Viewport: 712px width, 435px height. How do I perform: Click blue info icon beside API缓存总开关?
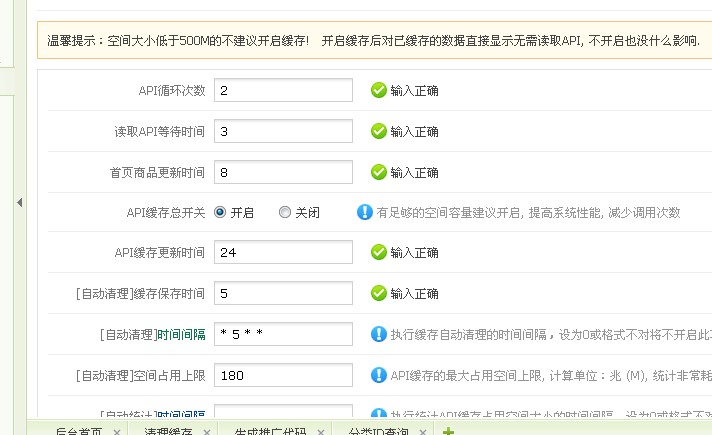[x=364, y=212]
